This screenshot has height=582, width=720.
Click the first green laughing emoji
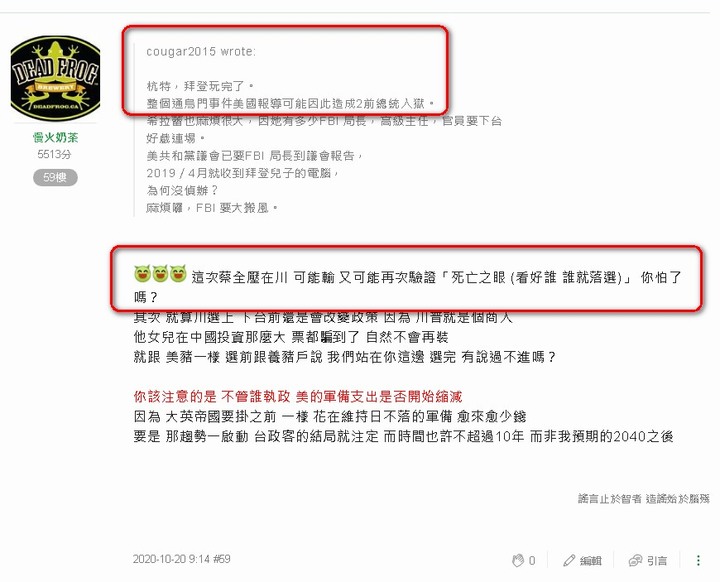142,274
